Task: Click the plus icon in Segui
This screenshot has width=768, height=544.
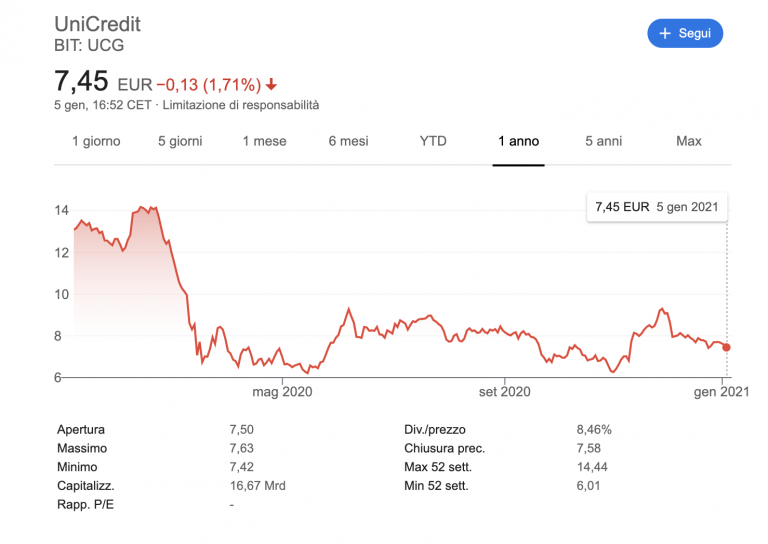Action: coord(665,33)
